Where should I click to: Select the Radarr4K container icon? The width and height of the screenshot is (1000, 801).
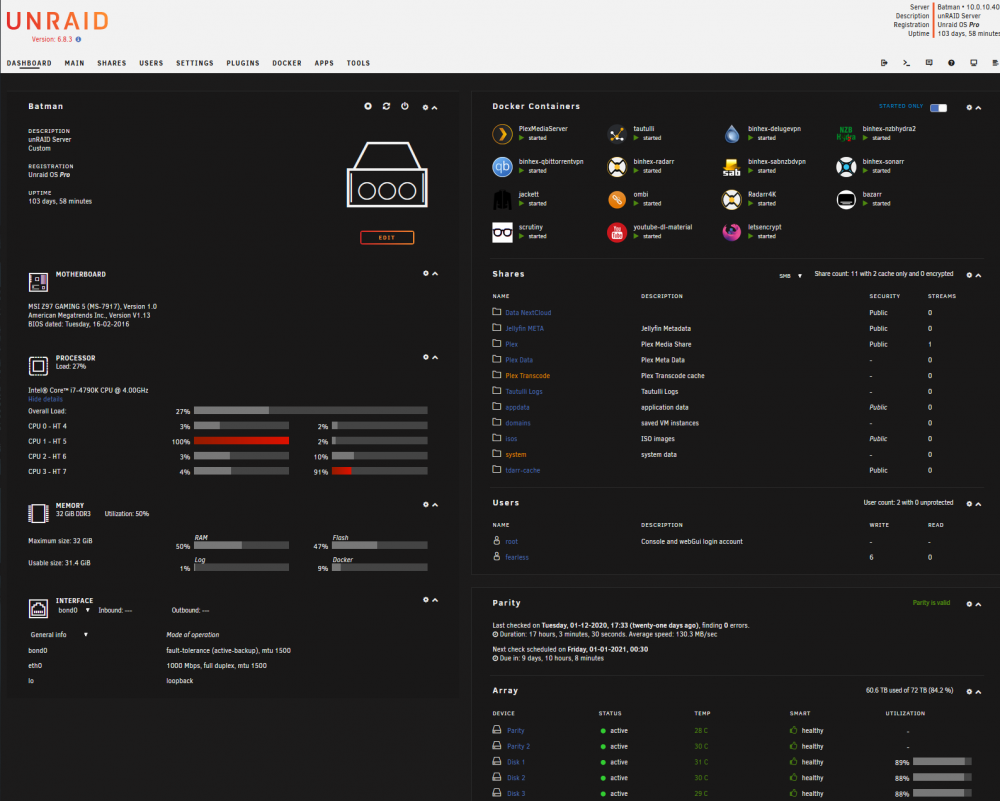click(732, 200)
